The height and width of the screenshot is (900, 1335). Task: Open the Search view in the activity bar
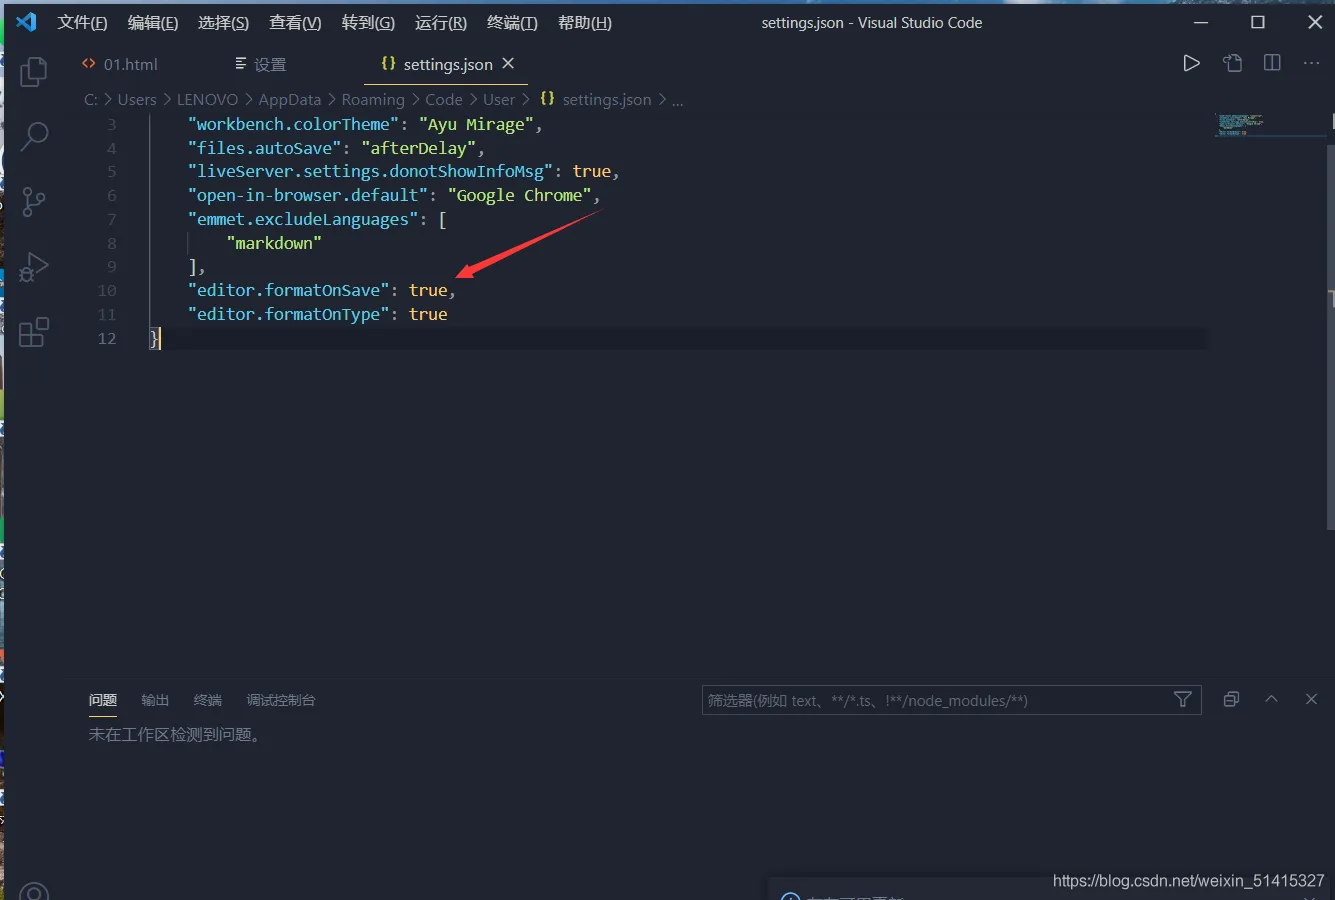(34, 136)
